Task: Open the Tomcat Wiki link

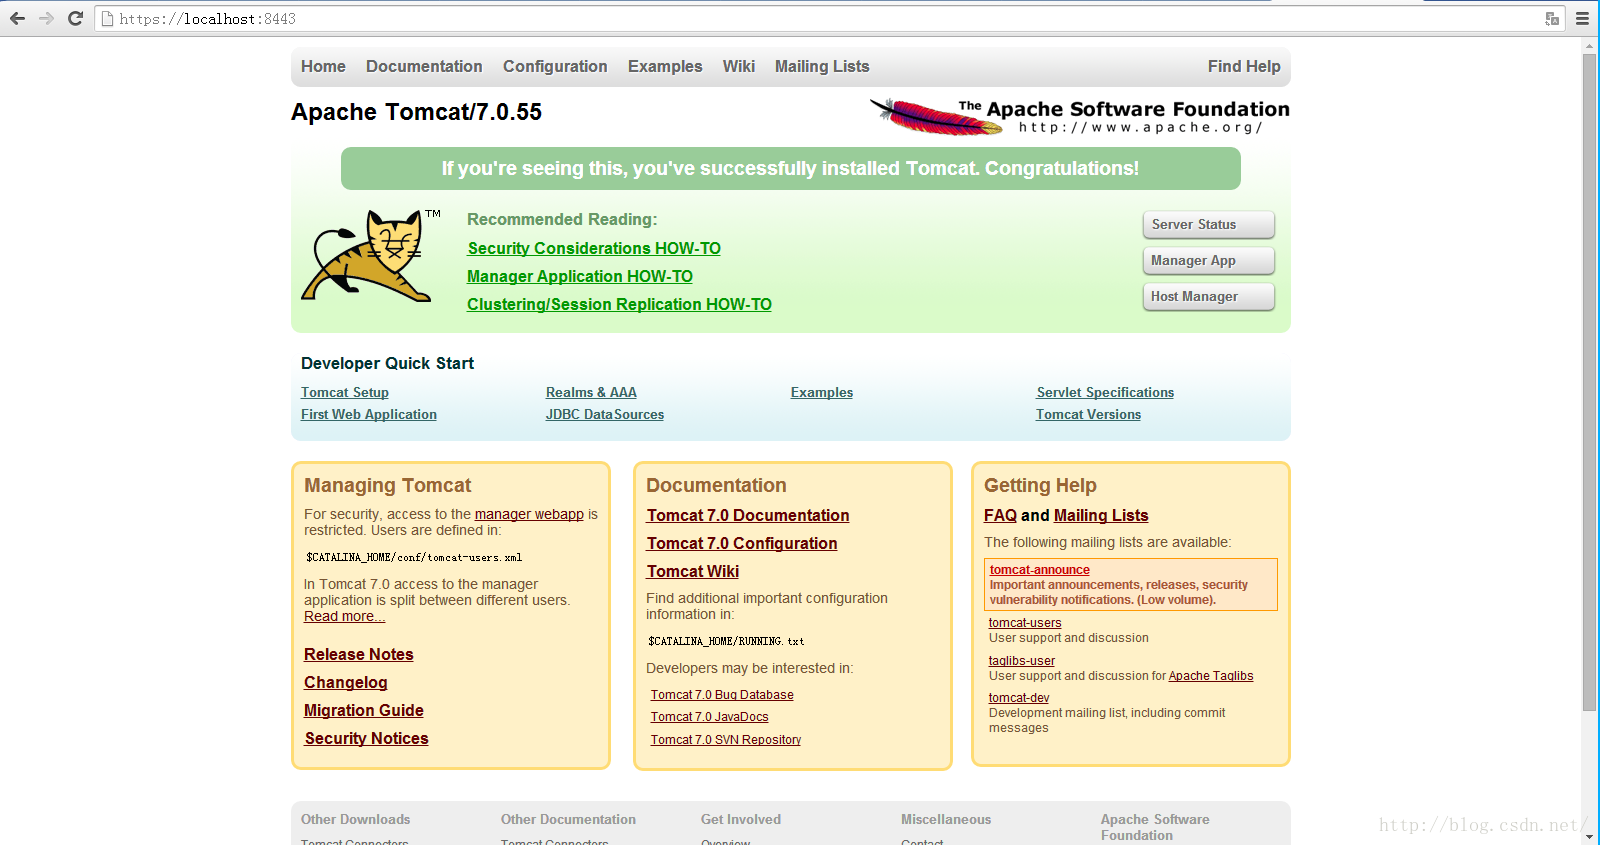Action: point(693,571)
